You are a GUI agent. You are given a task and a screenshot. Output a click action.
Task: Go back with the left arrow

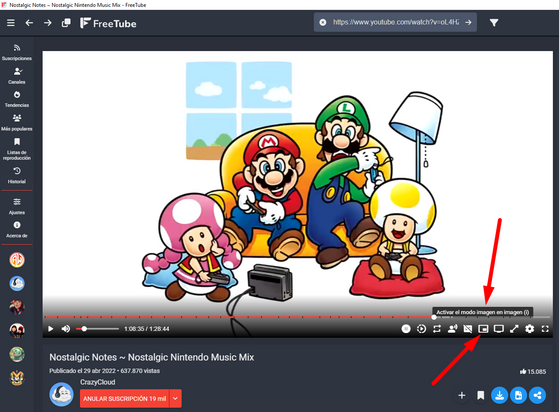click(29, 23)
